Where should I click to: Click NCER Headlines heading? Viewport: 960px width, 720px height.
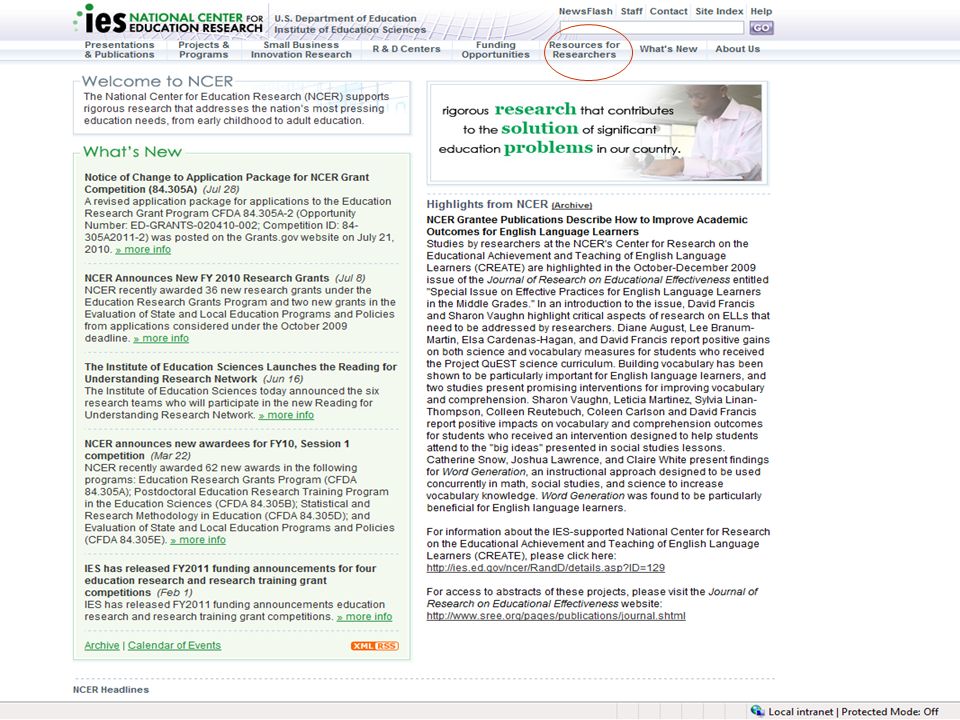pyautogui.click(x=111, y=689)
